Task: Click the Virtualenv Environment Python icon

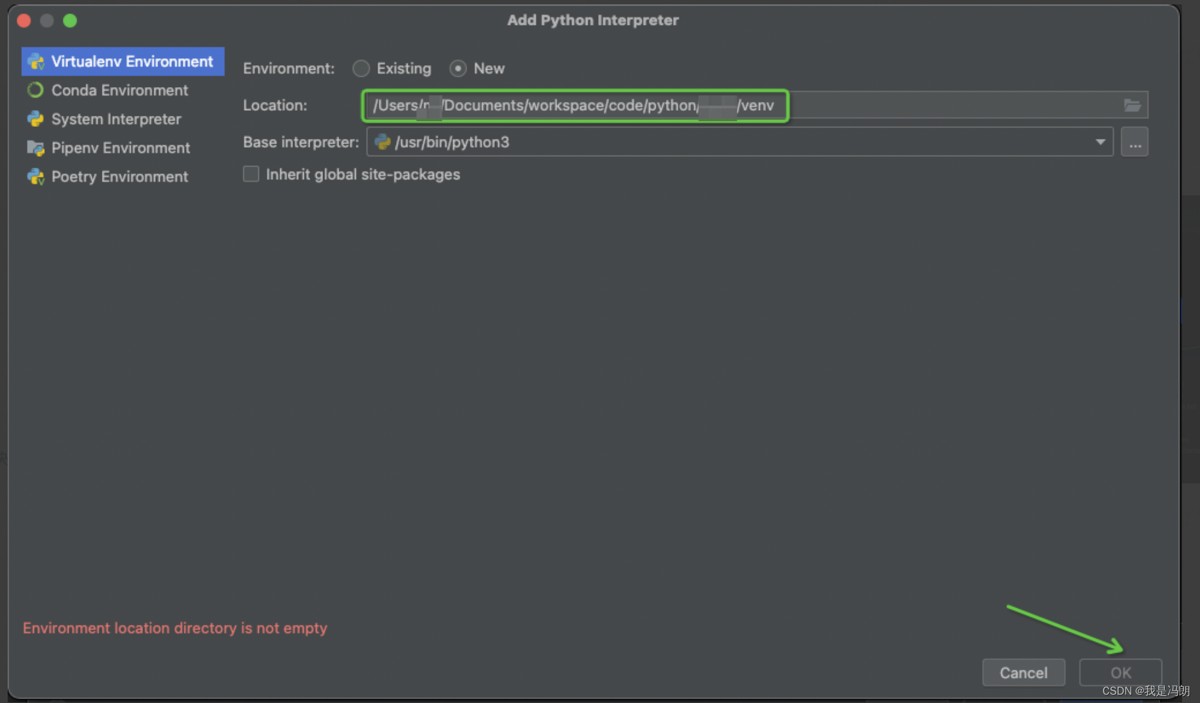Action: tap(36, 61)
